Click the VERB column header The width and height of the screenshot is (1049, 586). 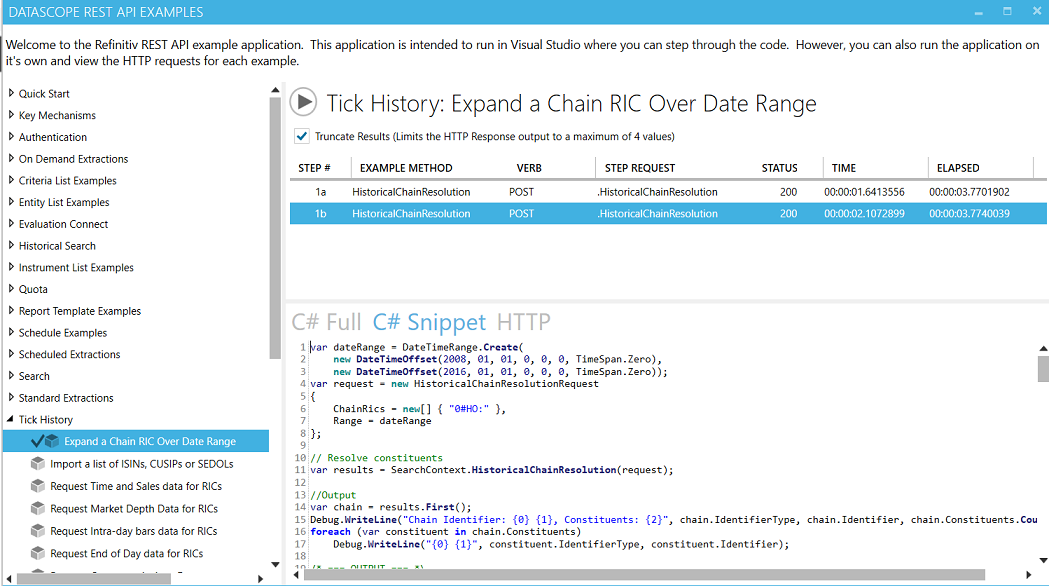[x=529, y=168]
